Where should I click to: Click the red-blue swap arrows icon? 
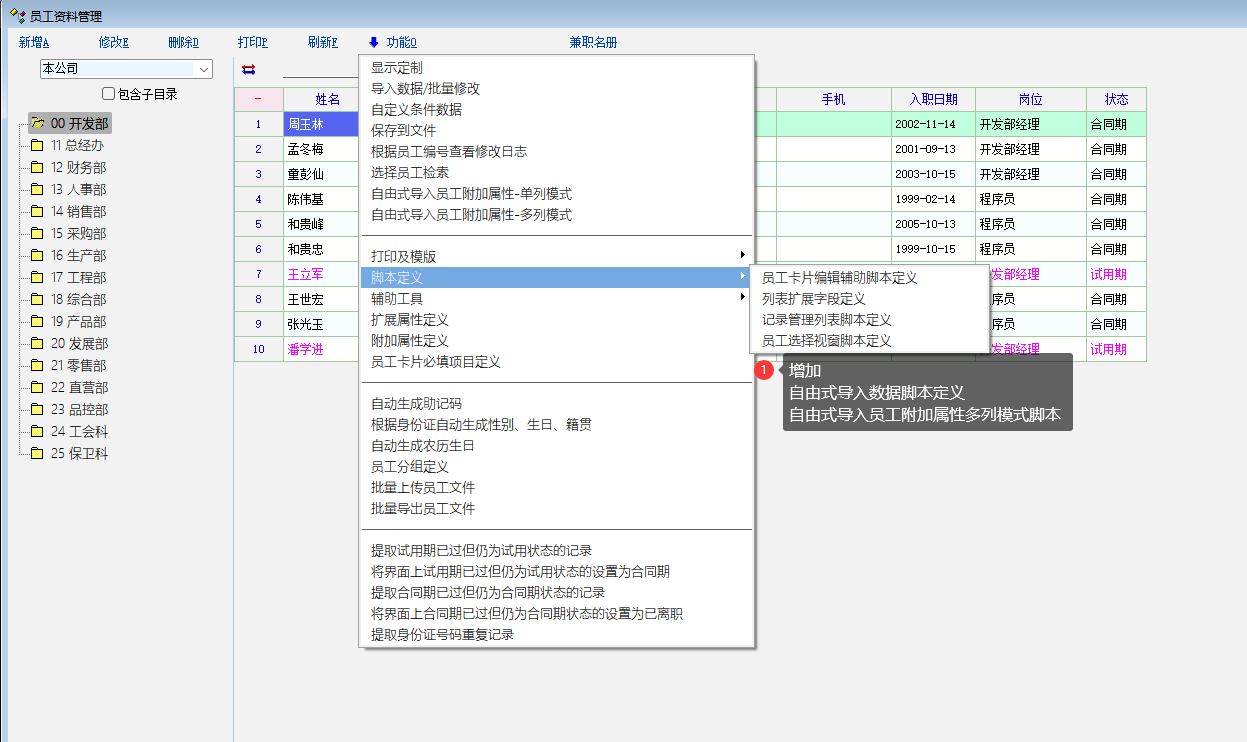[x=249, y=69]
